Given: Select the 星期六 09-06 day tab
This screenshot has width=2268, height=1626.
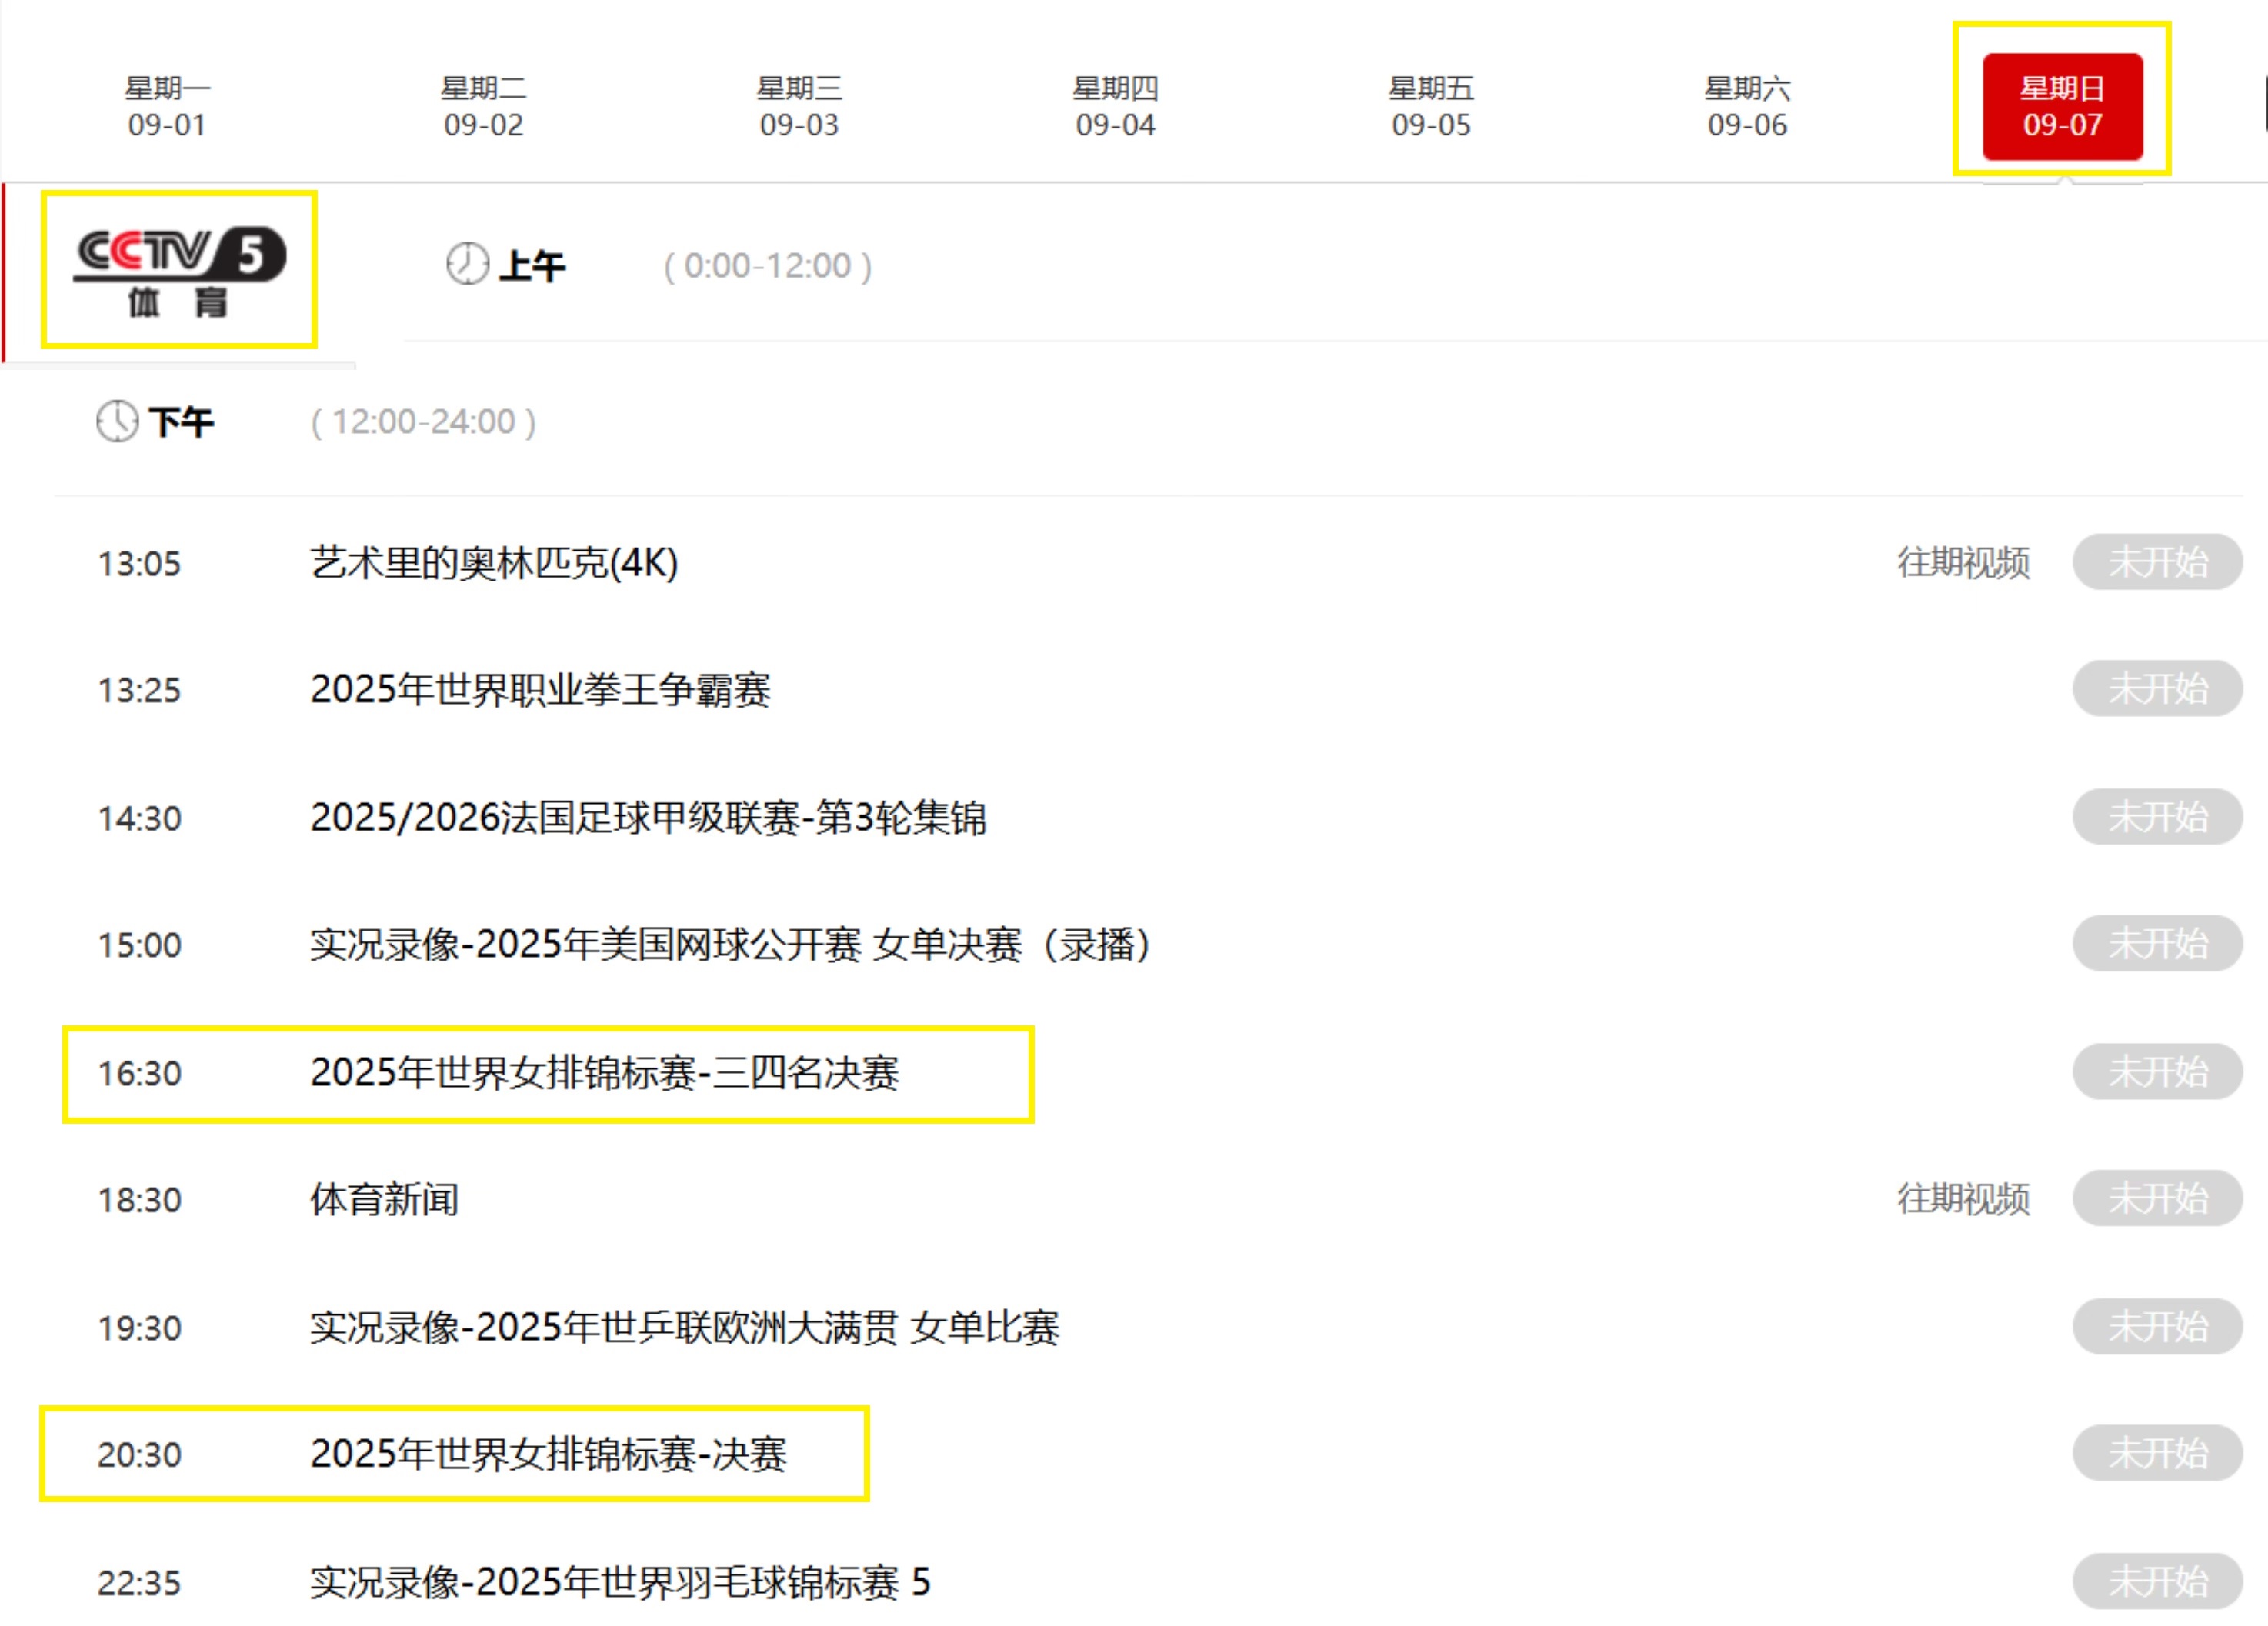Looking at the screenshot, I should 1745,105.
